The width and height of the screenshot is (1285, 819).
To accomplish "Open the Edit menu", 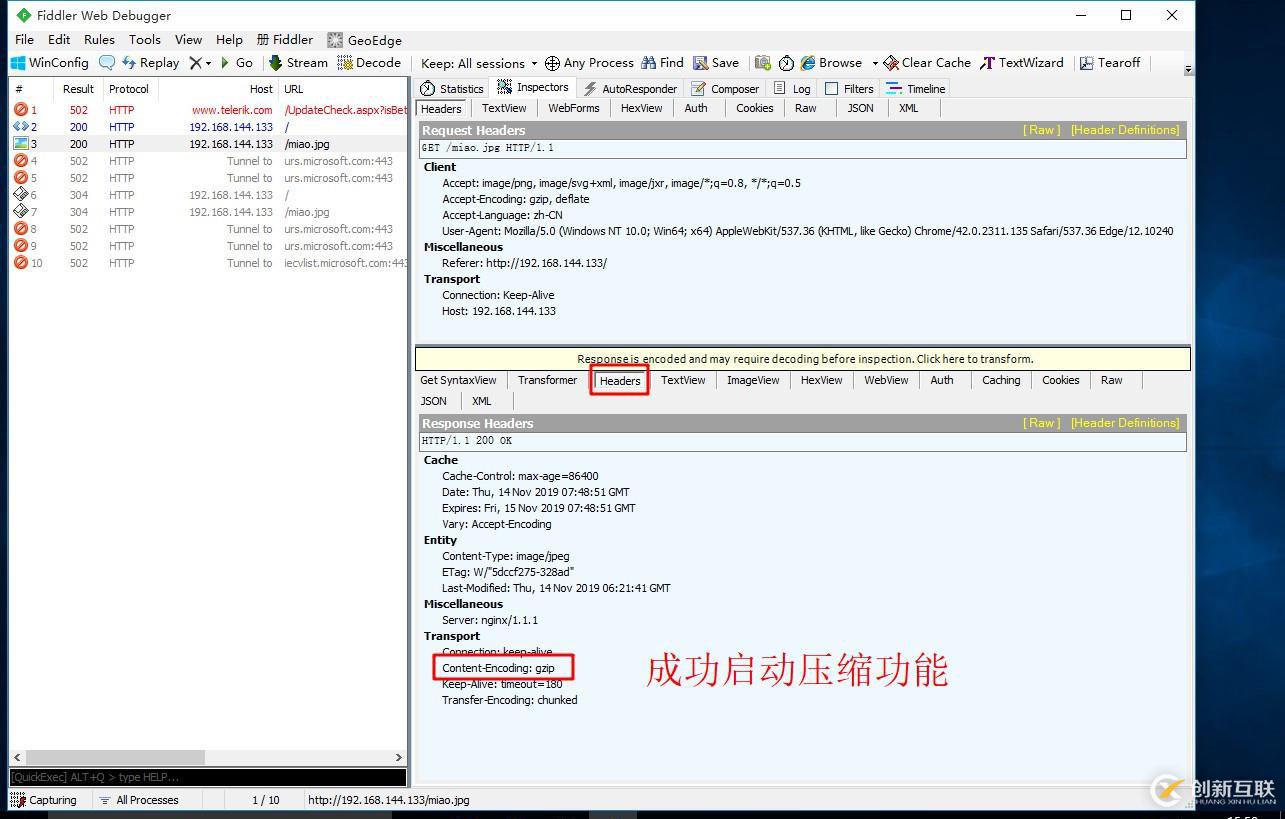I will pos(59,40).
